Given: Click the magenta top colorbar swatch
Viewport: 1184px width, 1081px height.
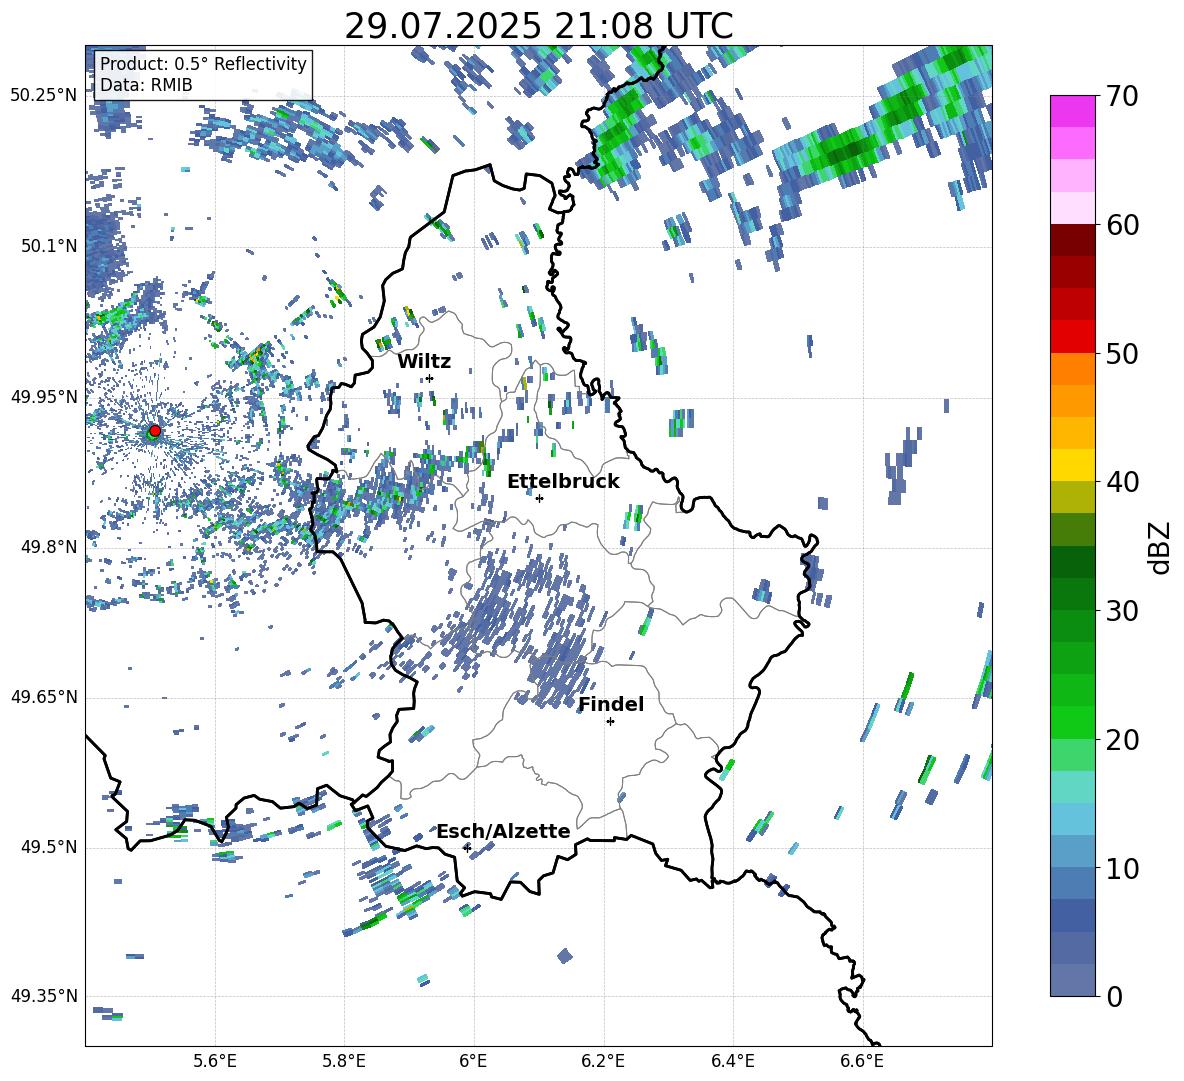Looking at the screenshot, I should [x=1073, y=111].
